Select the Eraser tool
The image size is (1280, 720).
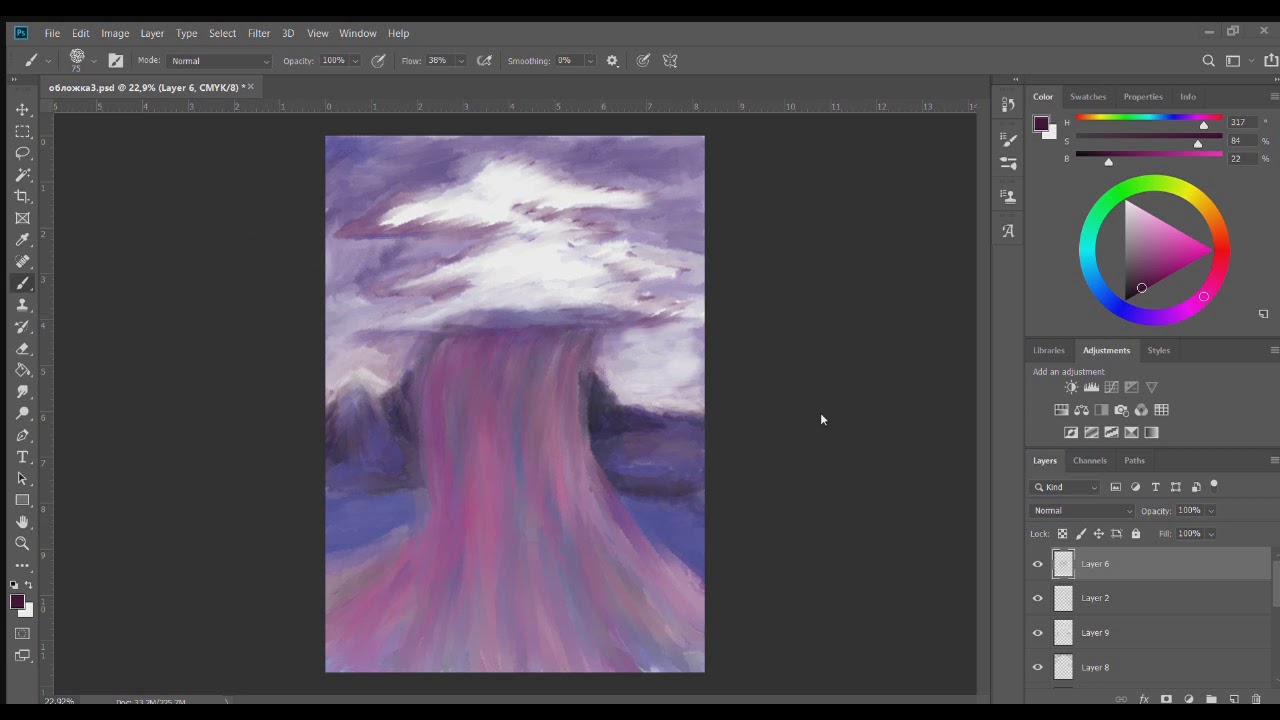pyautogui.click(x=22, y=349)
